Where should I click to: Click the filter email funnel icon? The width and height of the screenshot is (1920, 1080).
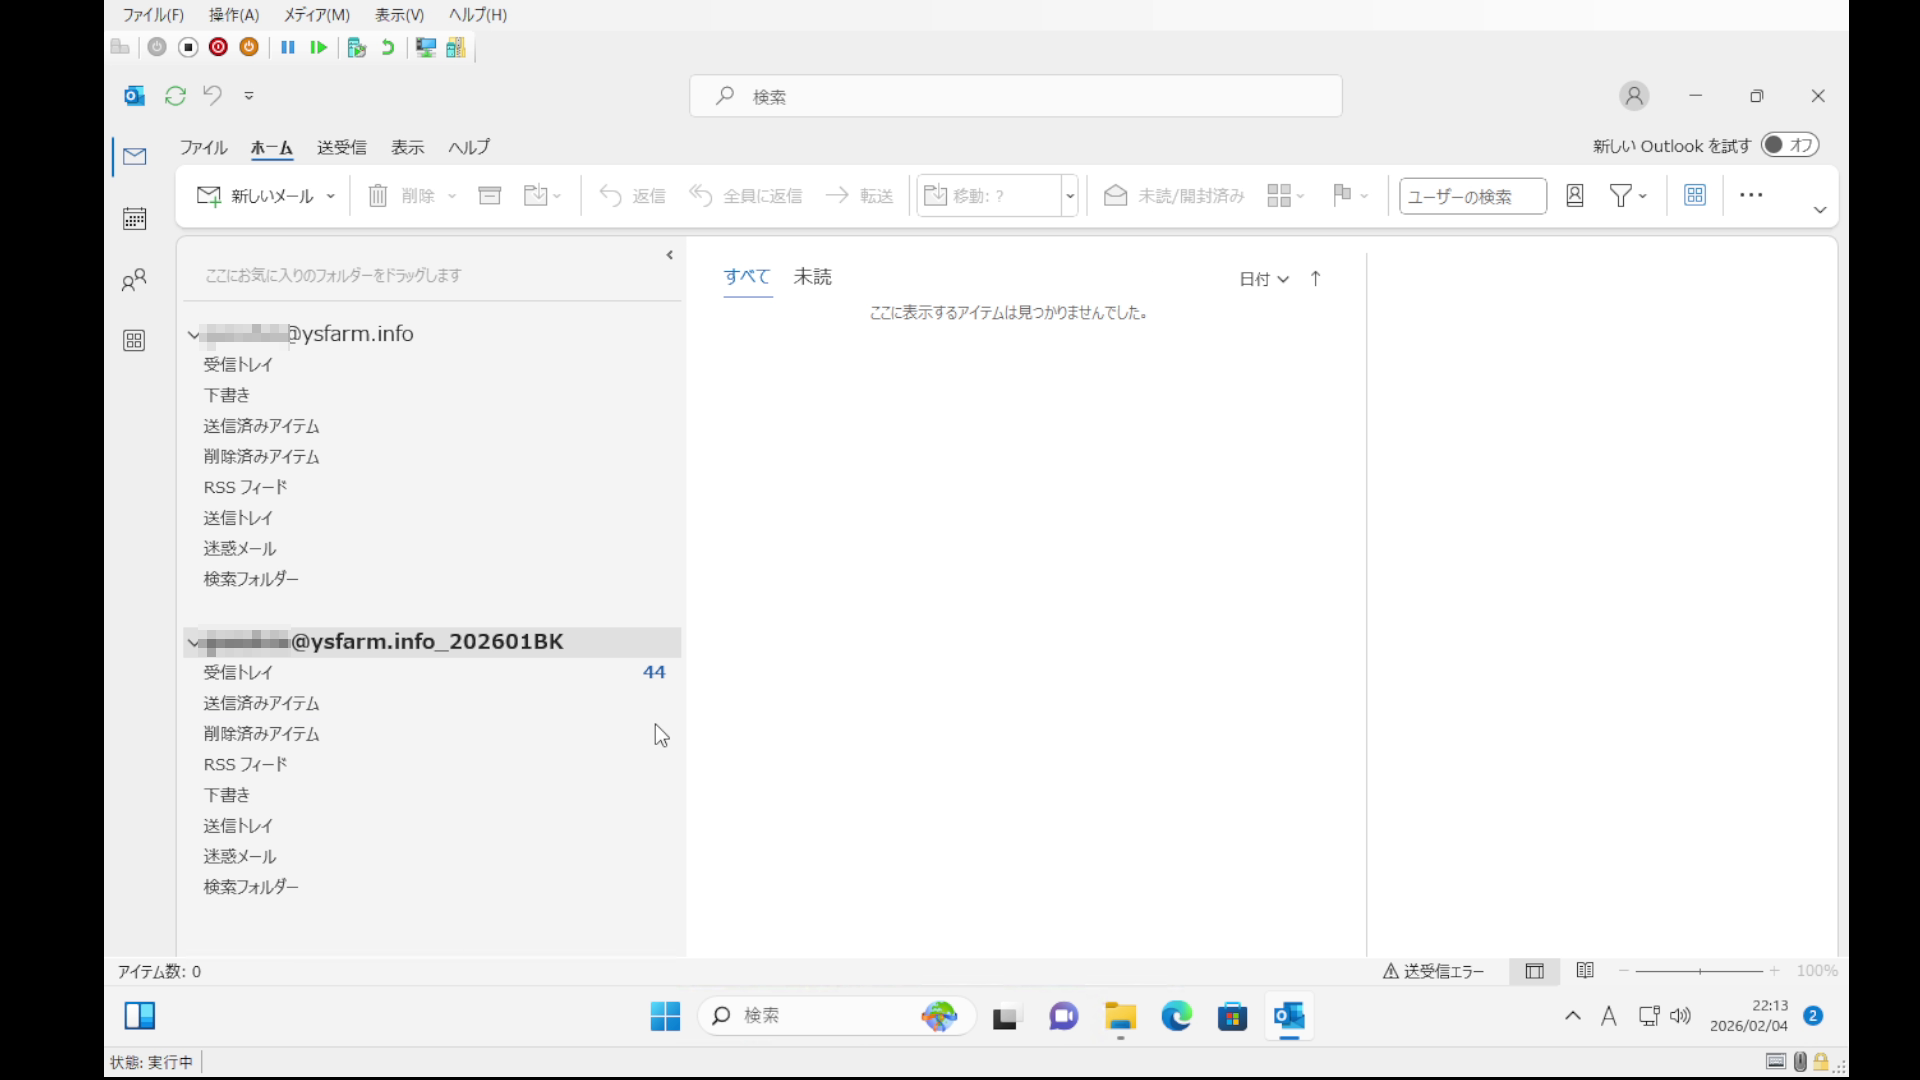point(1620,196)
